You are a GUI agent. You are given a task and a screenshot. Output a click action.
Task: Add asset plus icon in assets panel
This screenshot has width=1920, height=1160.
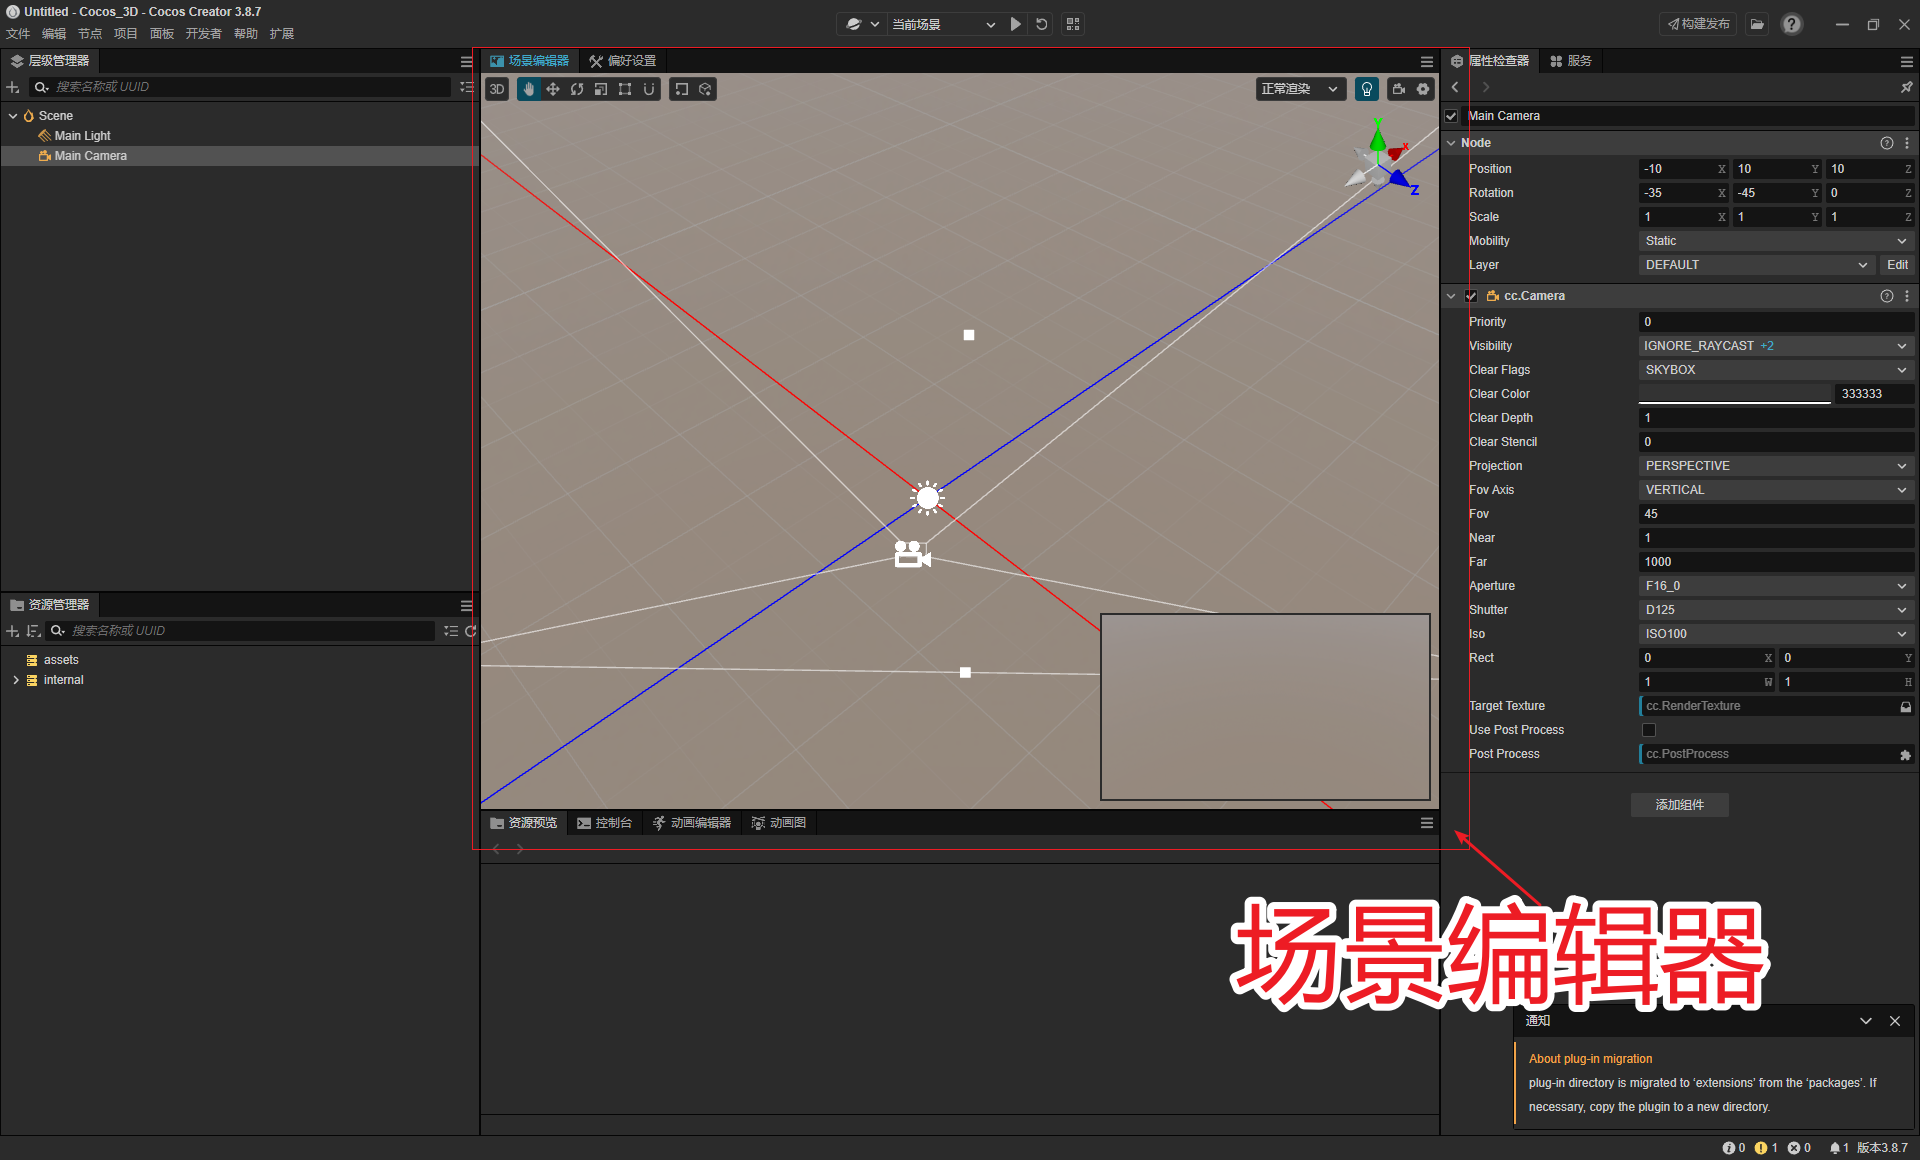pyautogui.click(x=13, y=631)
